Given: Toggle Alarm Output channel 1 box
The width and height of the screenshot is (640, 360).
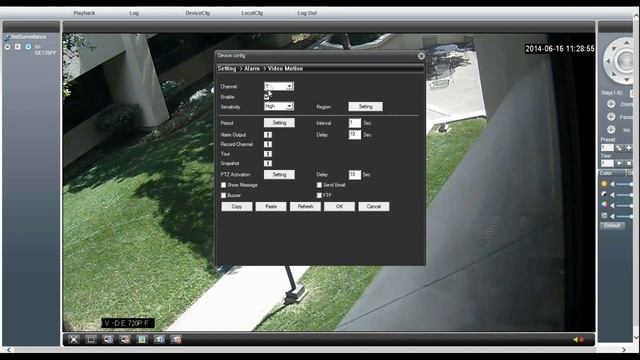Looking at the screenshot, I should [x=268, y=135].
